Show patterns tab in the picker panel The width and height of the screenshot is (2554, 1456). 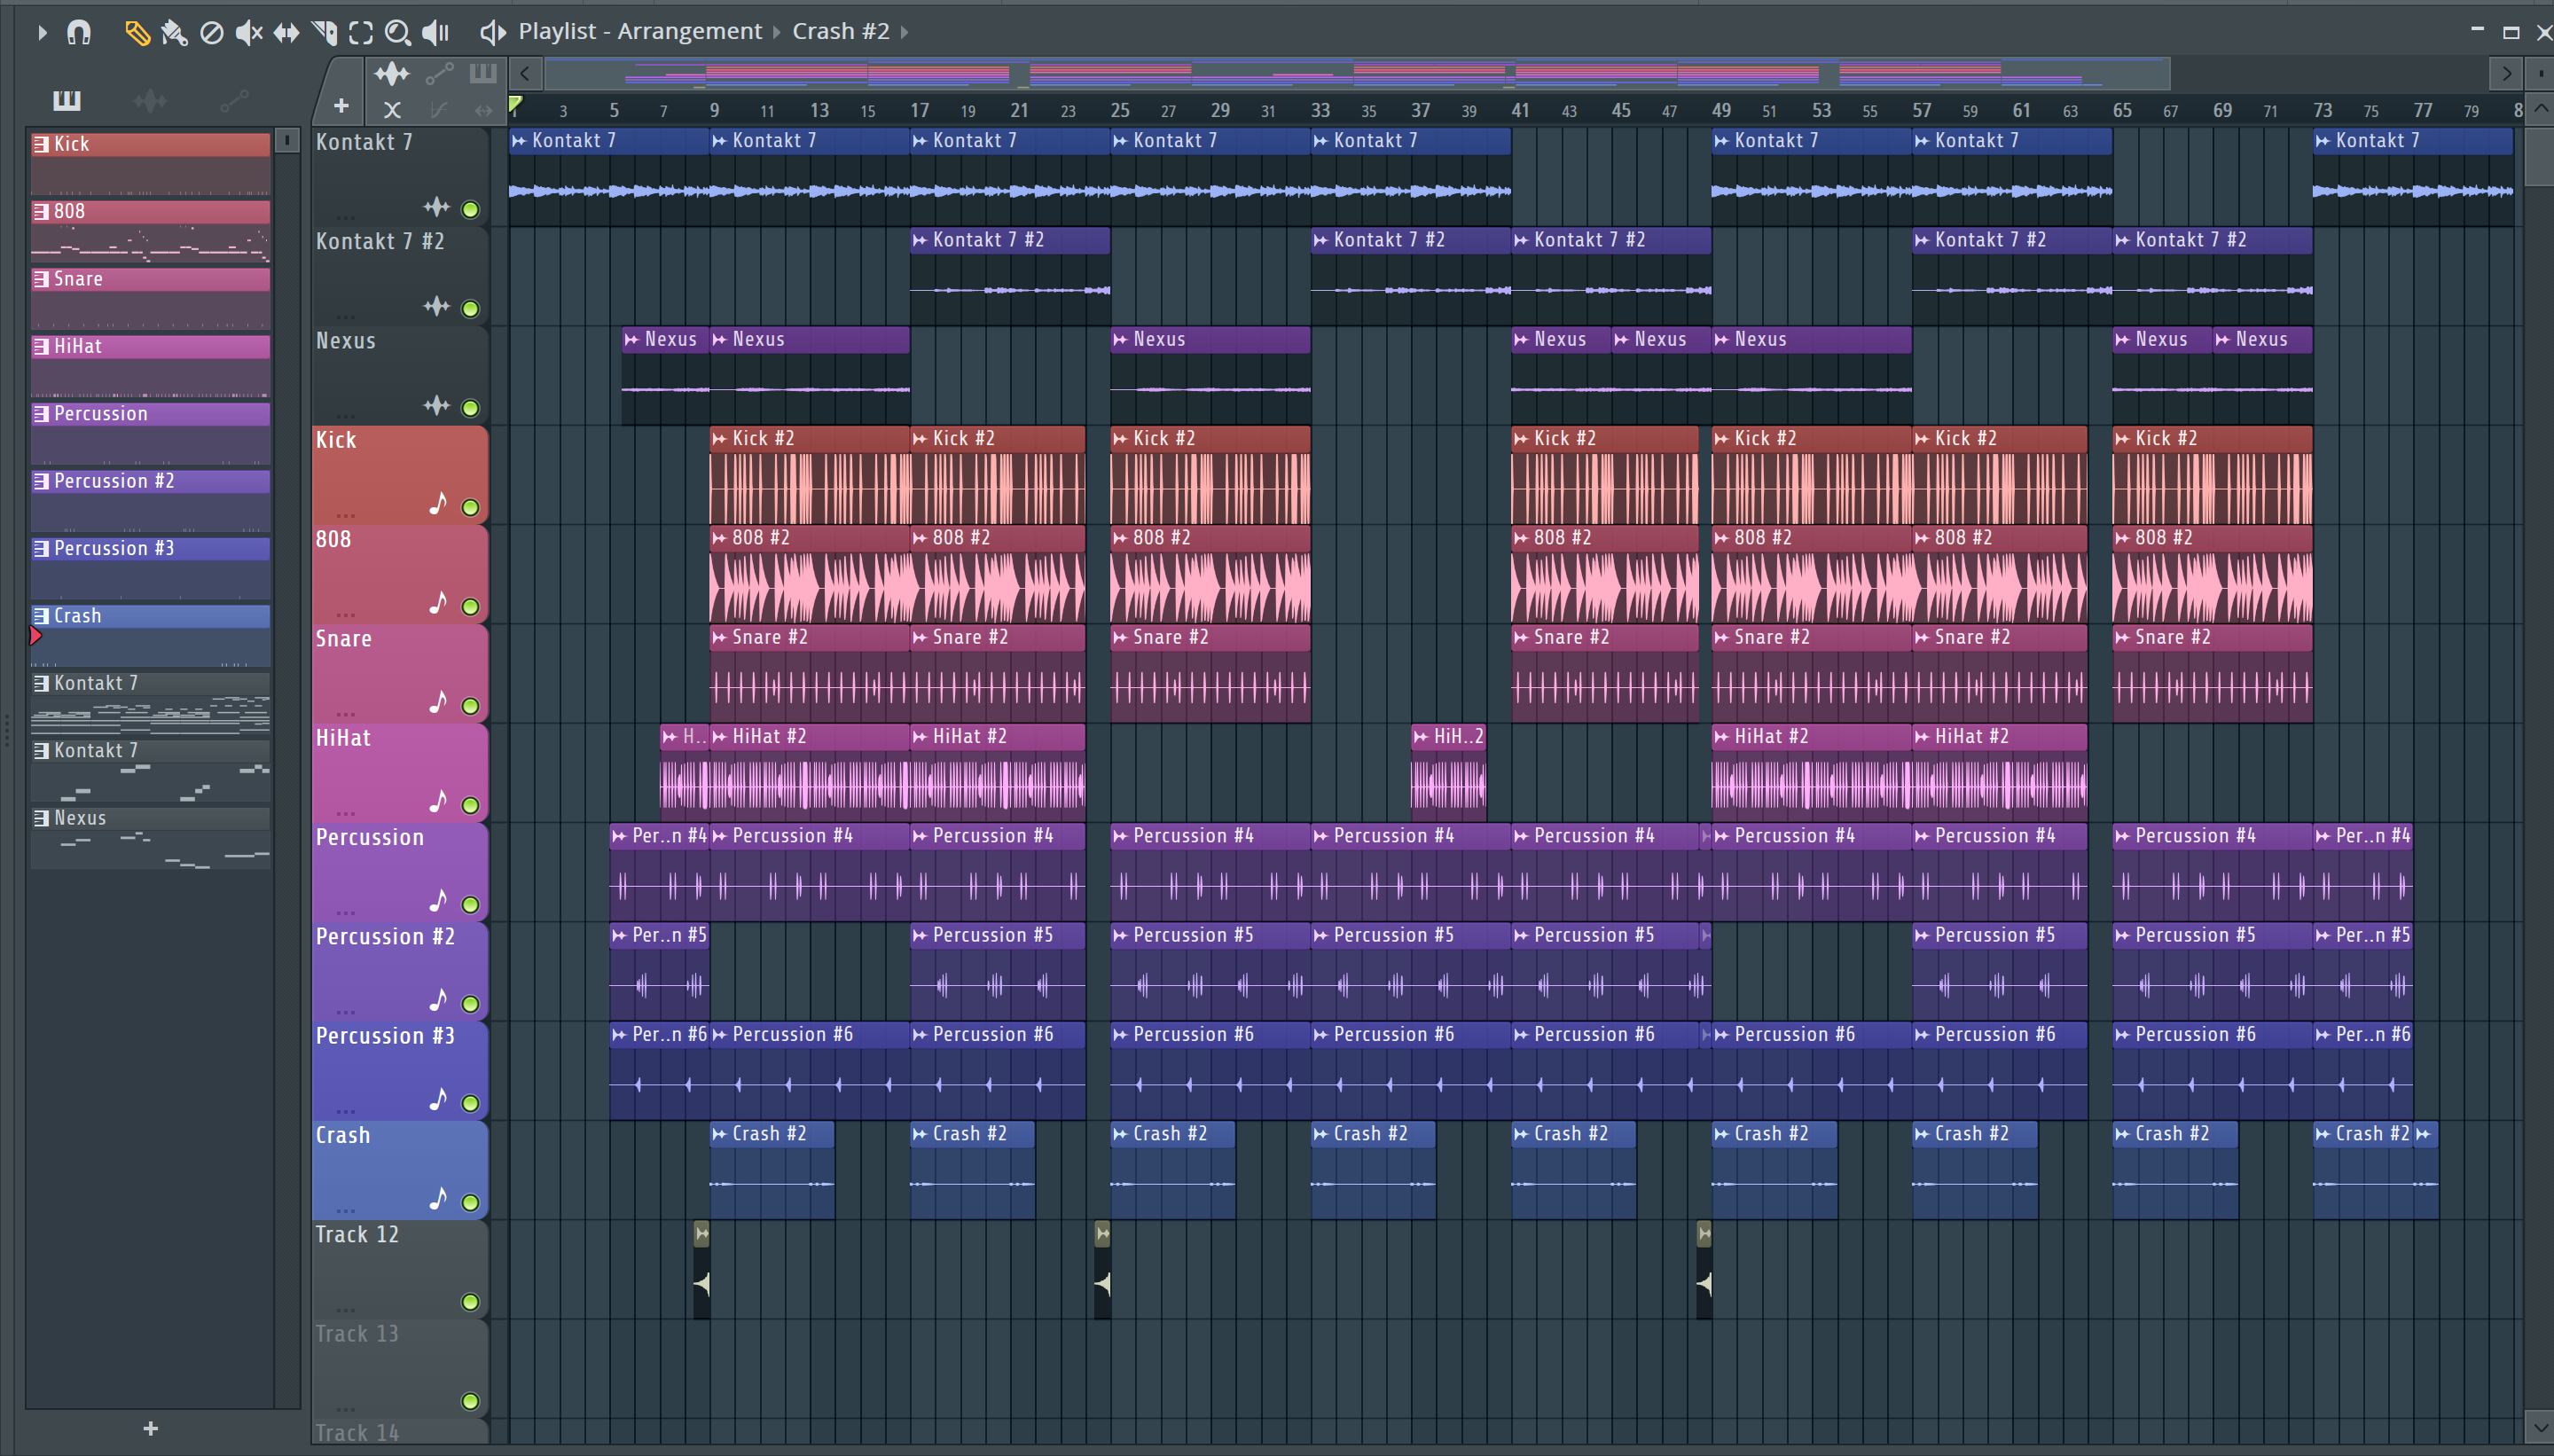point(67,100)
